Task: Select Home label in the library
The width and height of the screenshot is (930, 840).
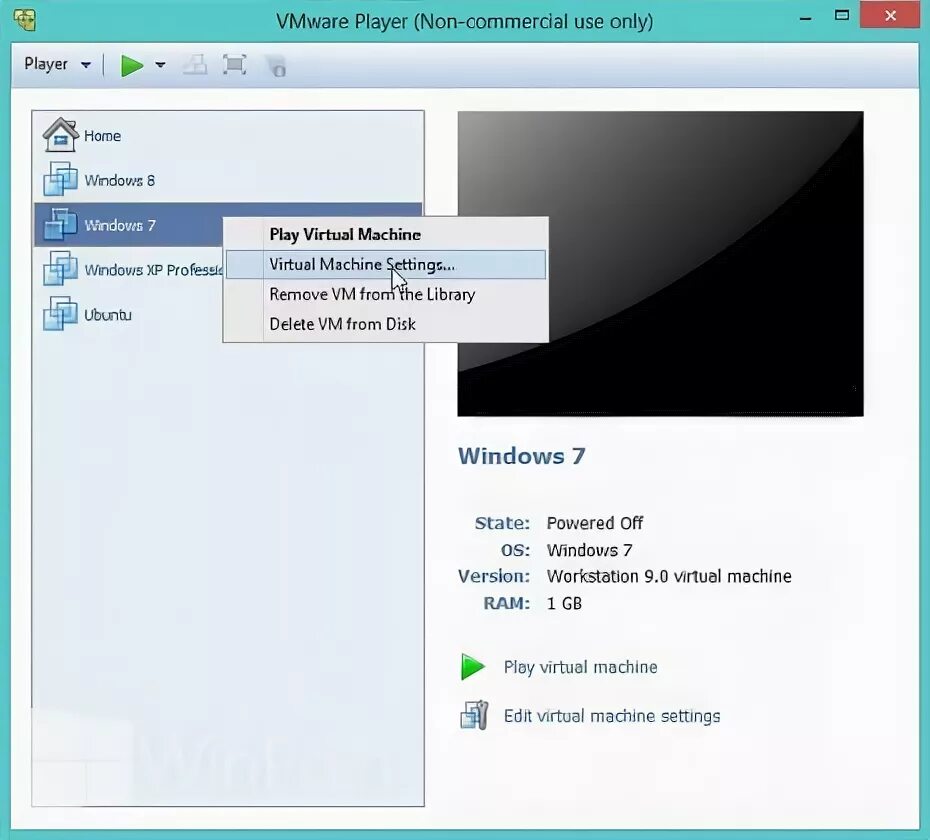Action: [x=103, y=136]
